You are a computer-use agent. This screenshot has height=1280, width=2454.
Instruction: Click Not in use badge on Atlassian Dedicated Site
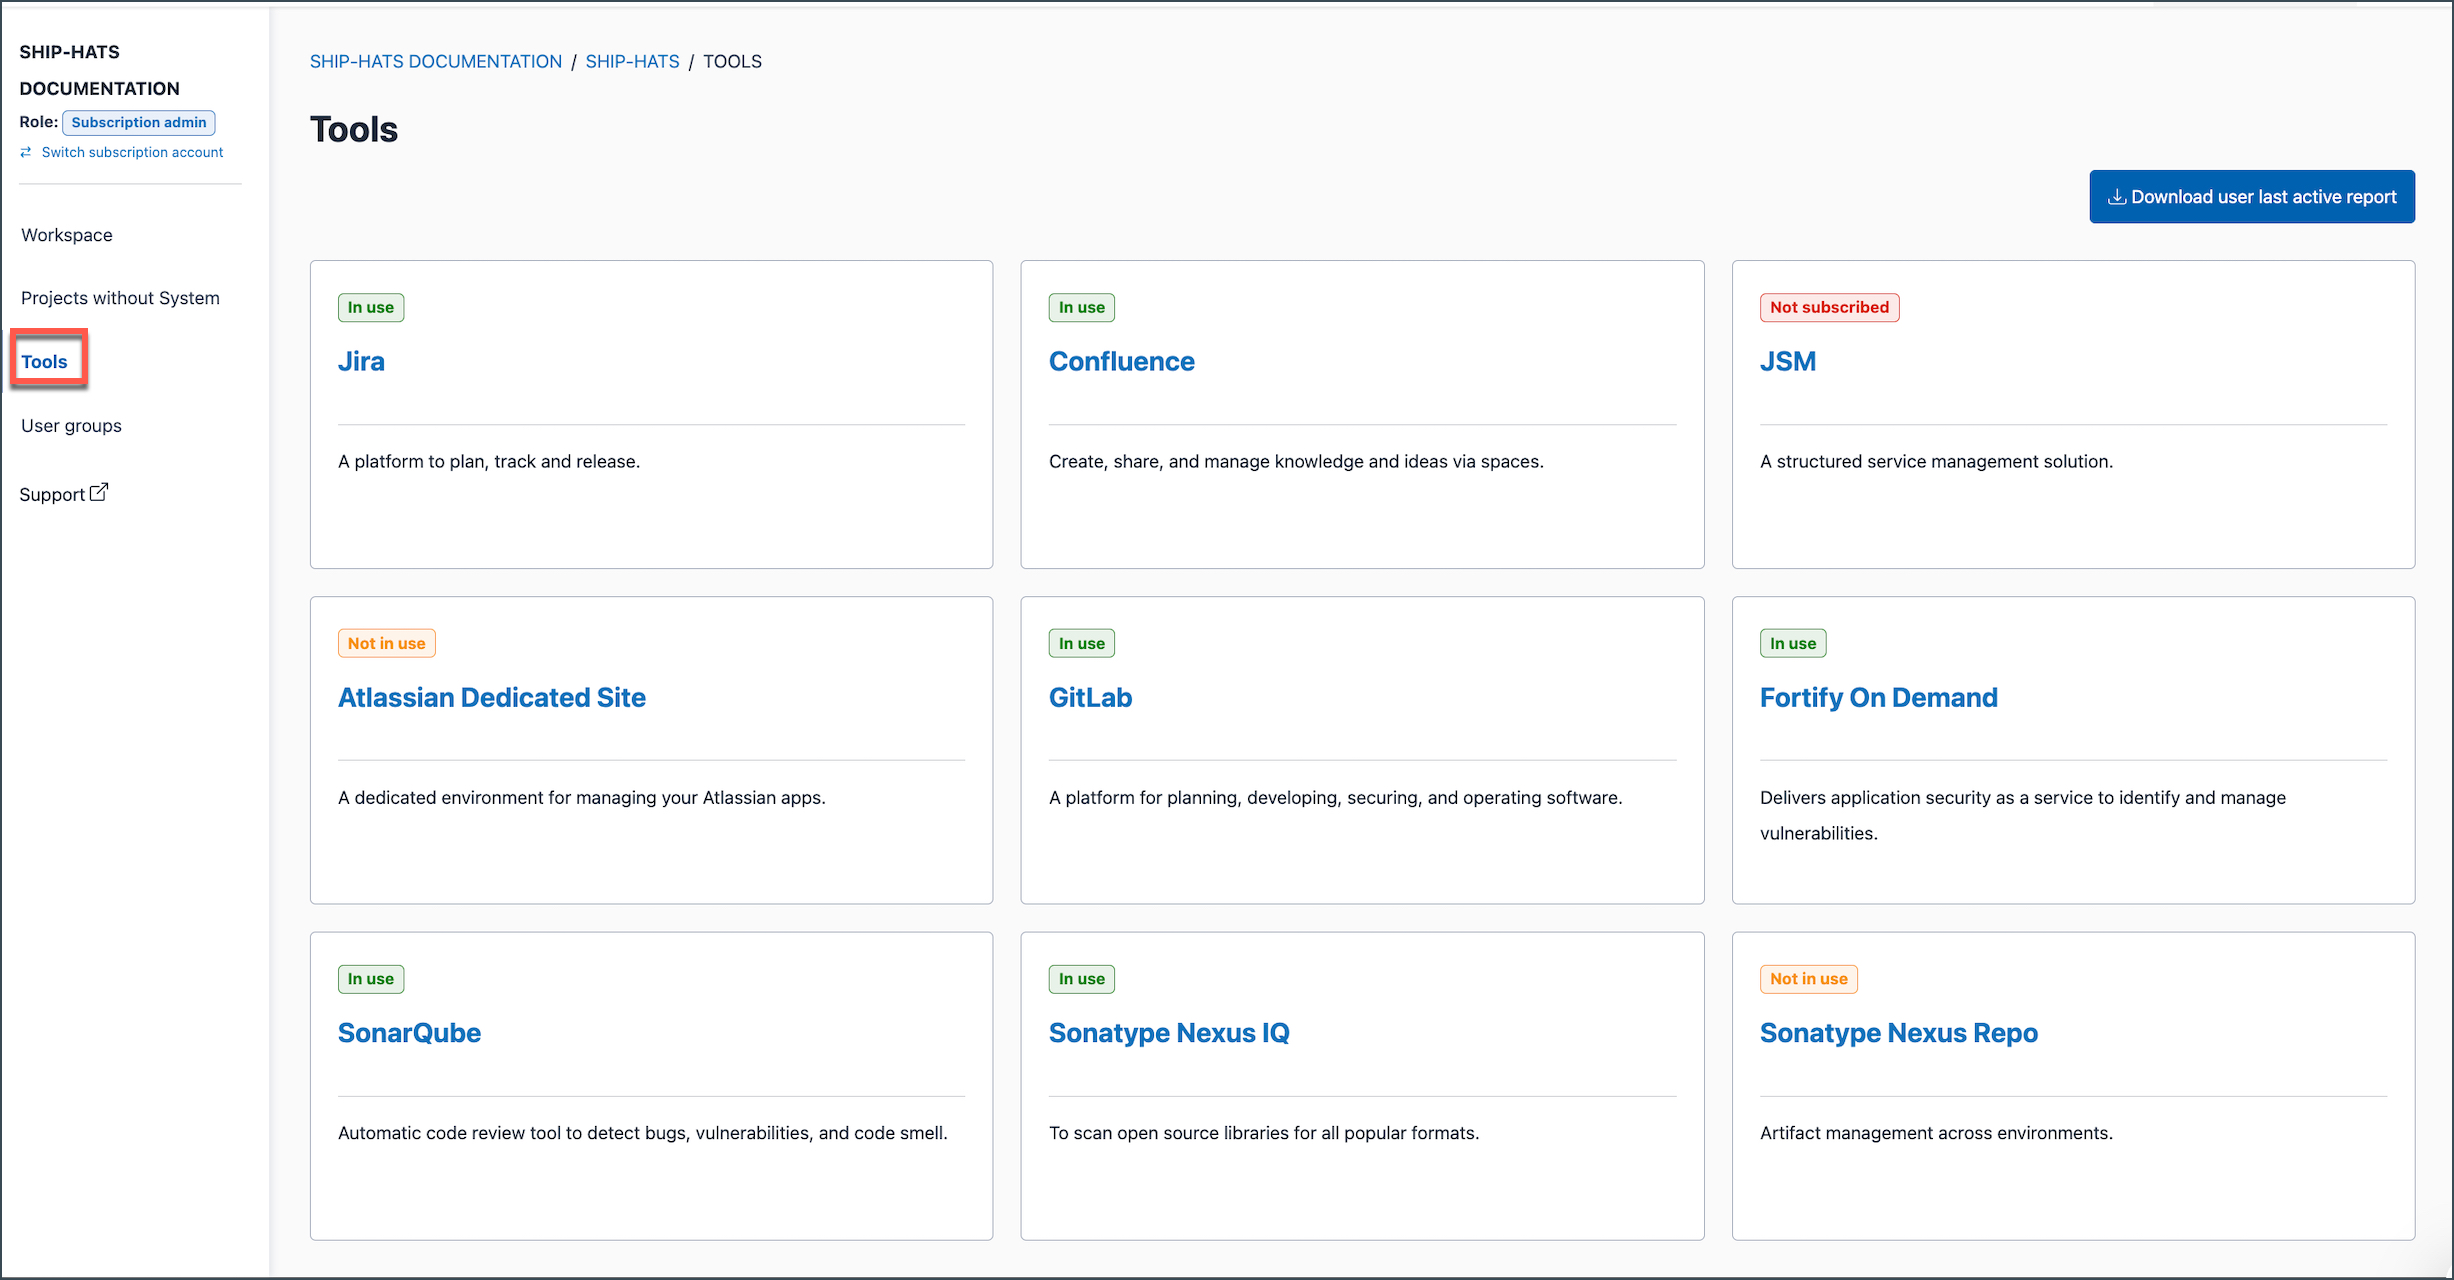click(x=387, y=643)
